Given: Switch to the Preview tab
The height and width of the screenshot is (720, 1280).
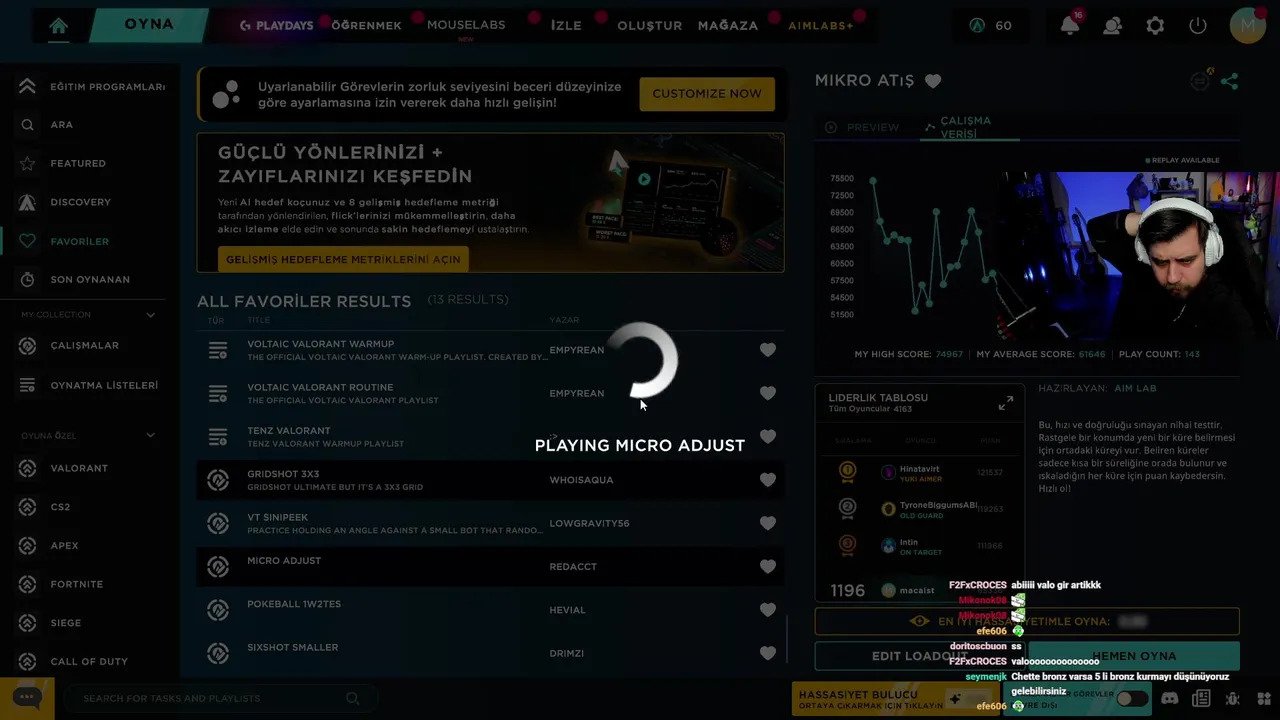Looking at the screenshot, I should (x=862, y=127).
